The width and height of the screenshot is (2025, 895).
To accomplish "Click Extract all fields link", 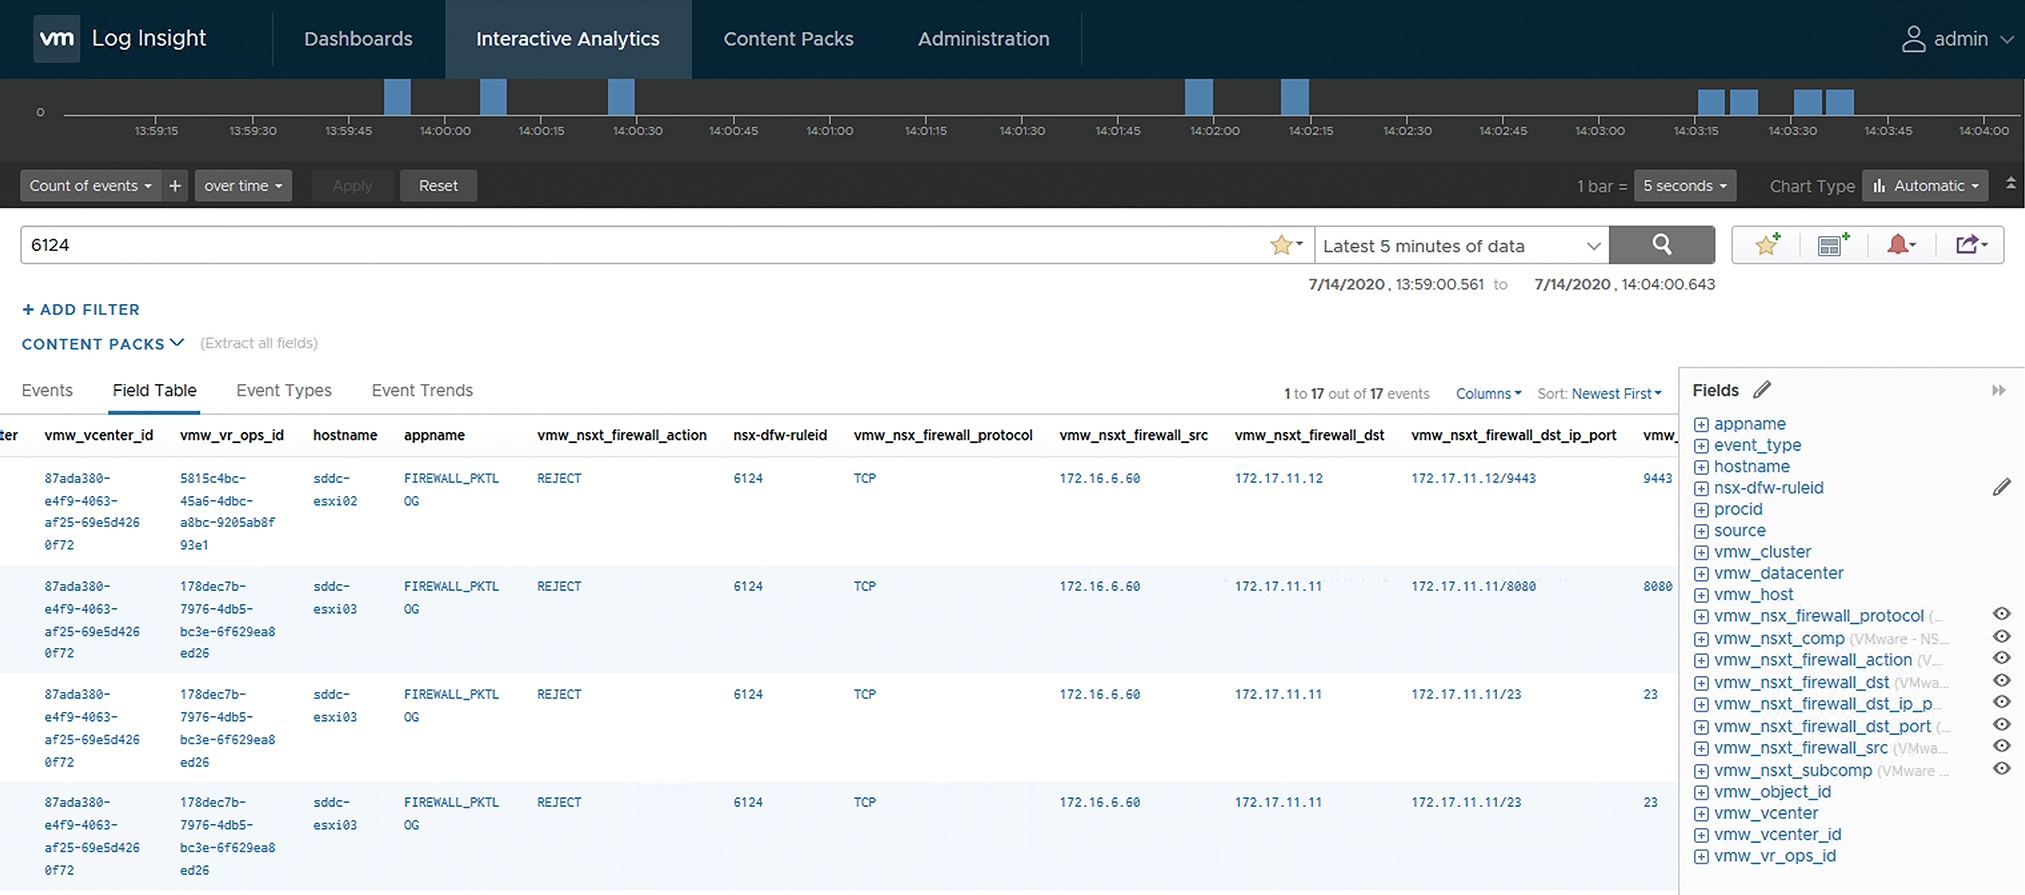I will click(259, 343).
